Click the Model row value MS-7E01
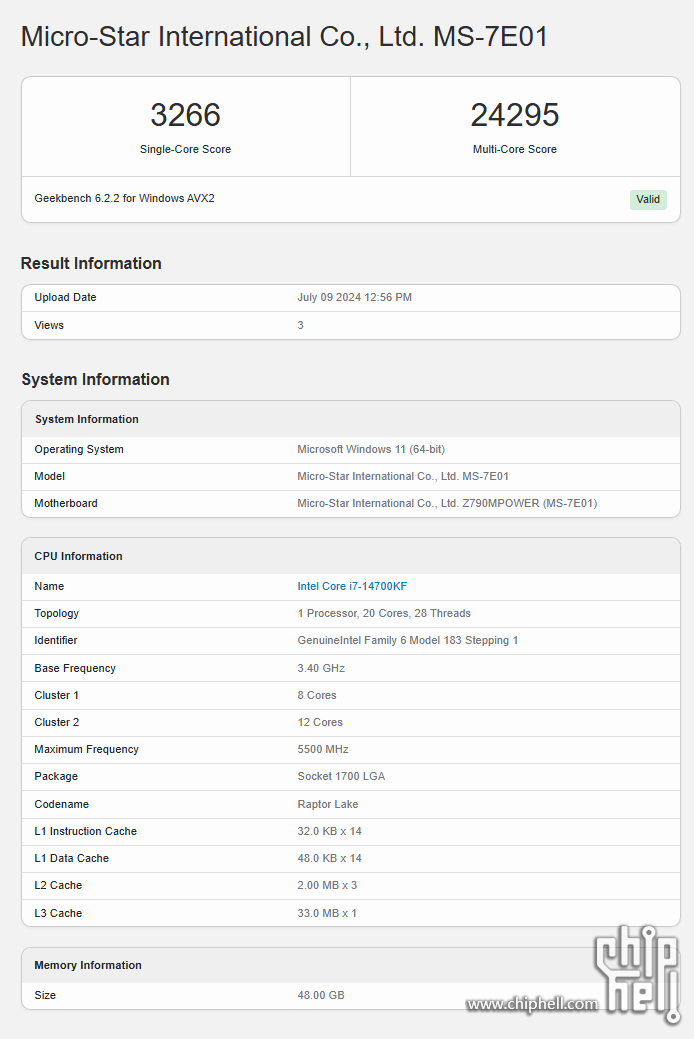Viewport: 694px width, 1039px height. 403,476
